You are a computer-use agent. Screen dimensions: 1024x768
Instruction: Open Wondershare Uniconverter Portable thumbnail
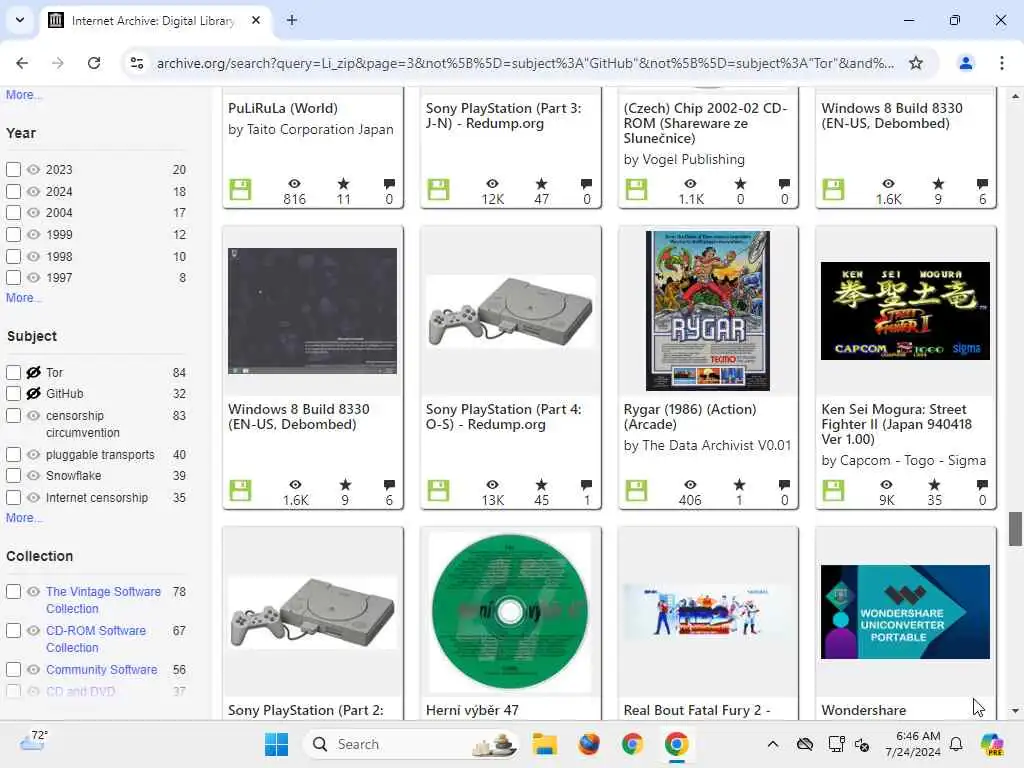[905, 612]
